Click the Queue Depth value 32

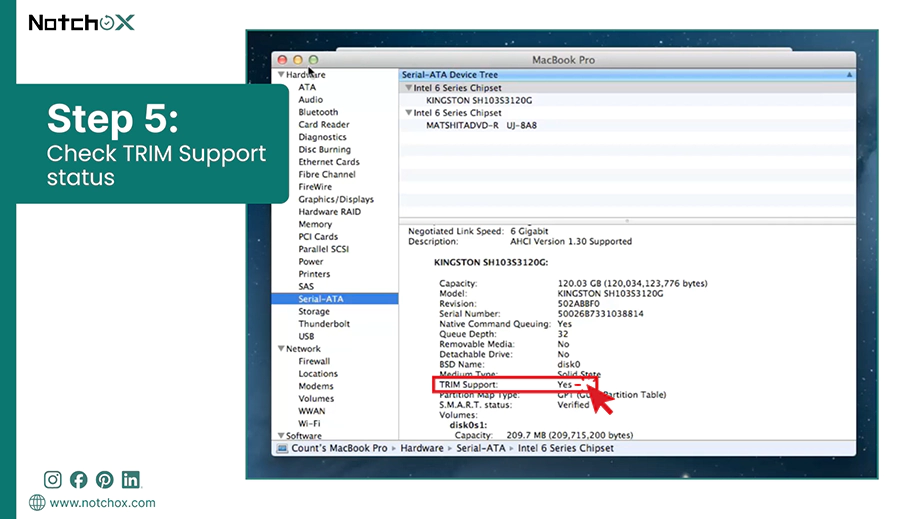coord(563,334)
